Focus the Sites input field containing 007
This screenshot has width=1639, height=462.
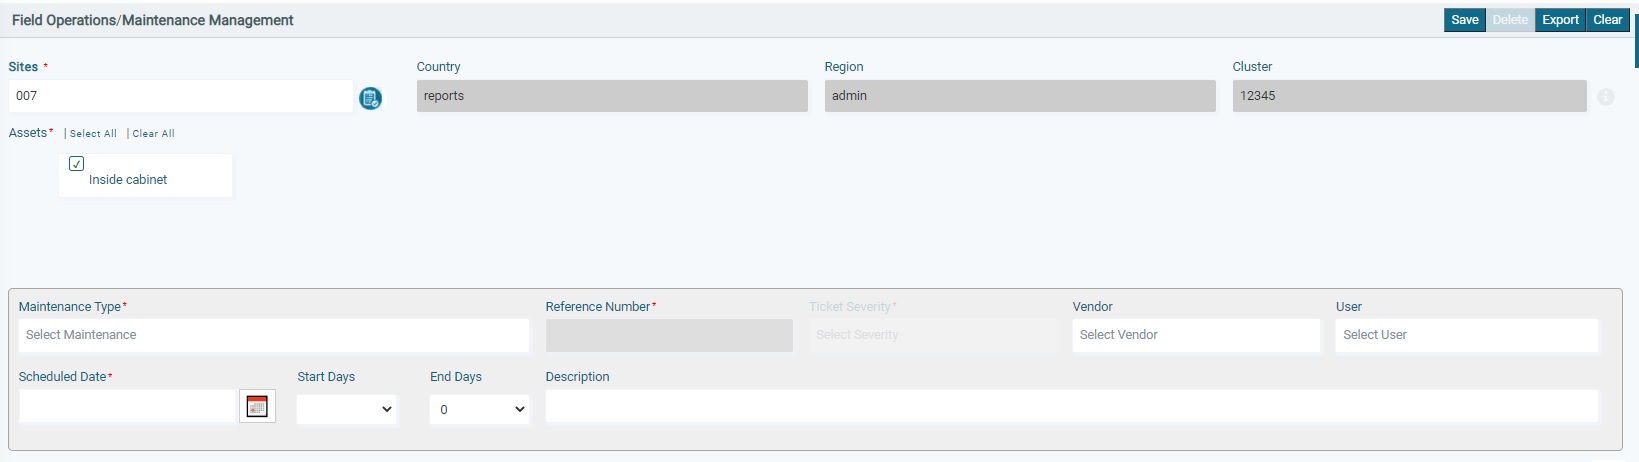pyautogui.click(x=181, y=96)
